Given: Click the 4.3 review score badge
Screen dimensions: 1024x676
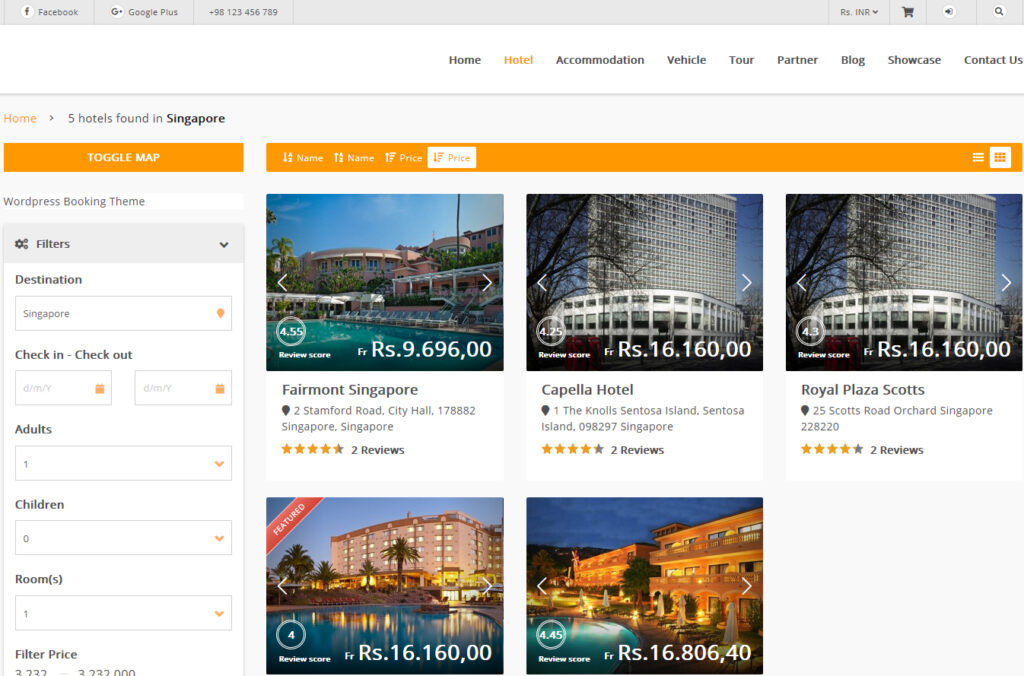Looking at the screenshot, I should point(810,331).
